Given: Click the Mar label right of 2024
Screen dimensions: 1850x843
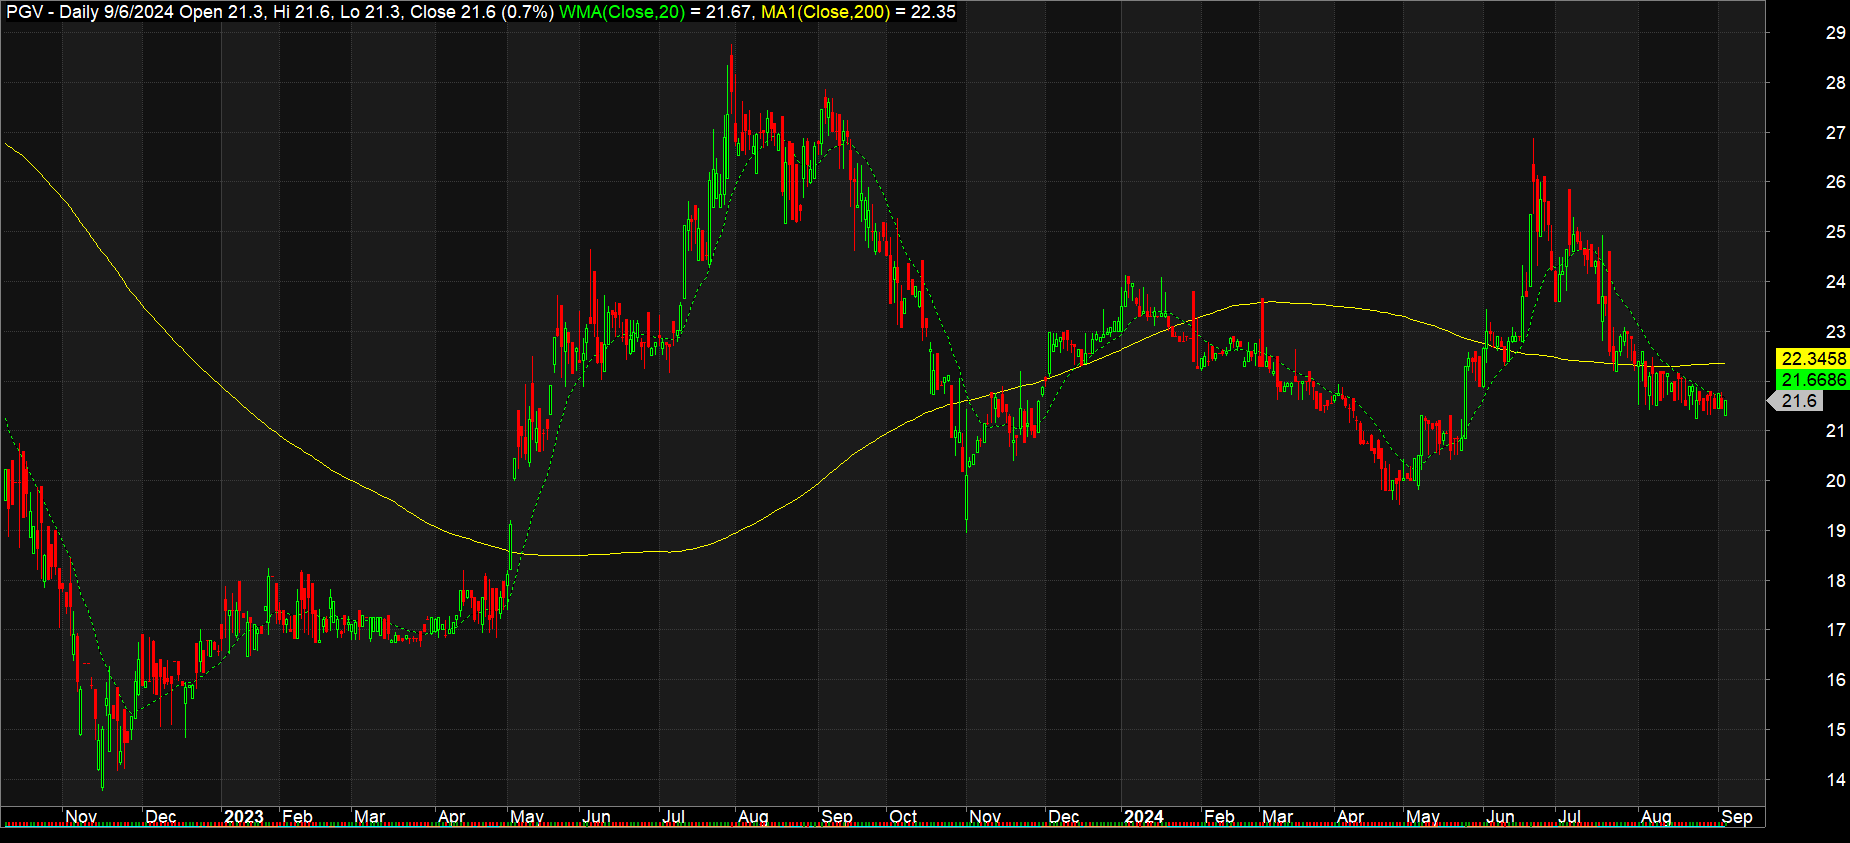Looking at the screenshot, I should tap(1277, 816).
